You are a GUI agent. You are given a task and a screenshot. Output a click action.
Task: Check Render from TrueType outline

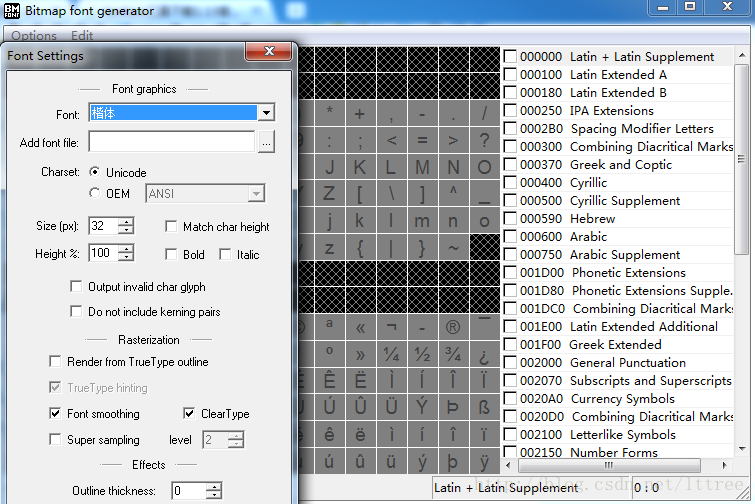[55, 362]
